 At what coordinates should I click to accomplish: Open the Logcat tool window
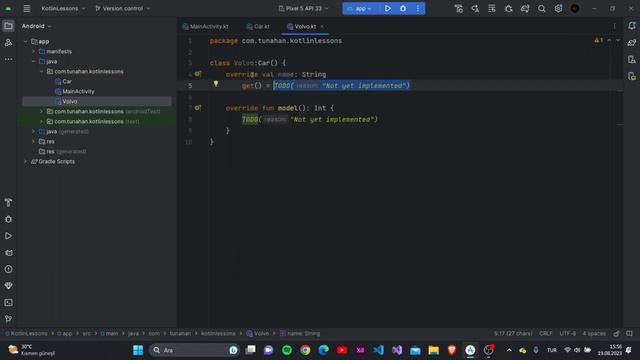coord(8,253)
